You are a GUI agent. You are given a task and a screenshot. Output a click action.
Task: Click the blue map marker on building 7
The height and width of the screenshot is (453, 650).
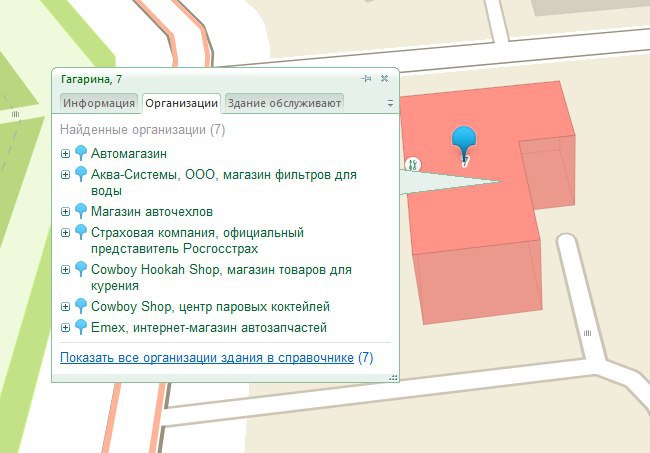464,144
